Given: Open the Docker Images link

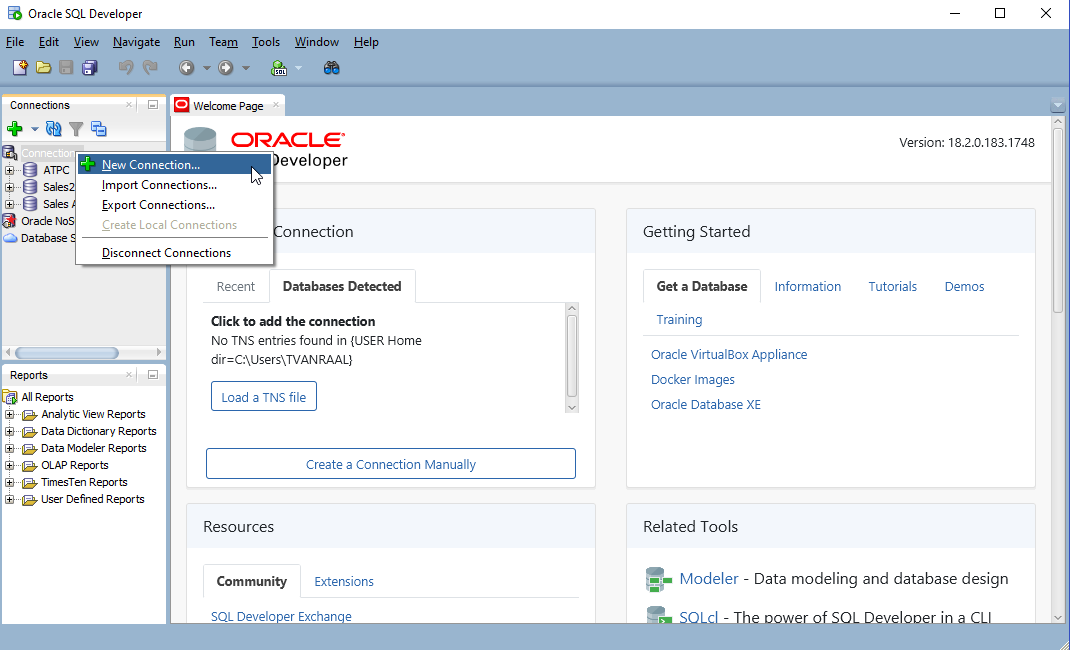Looking at the screenshot, I should (693, 379).
